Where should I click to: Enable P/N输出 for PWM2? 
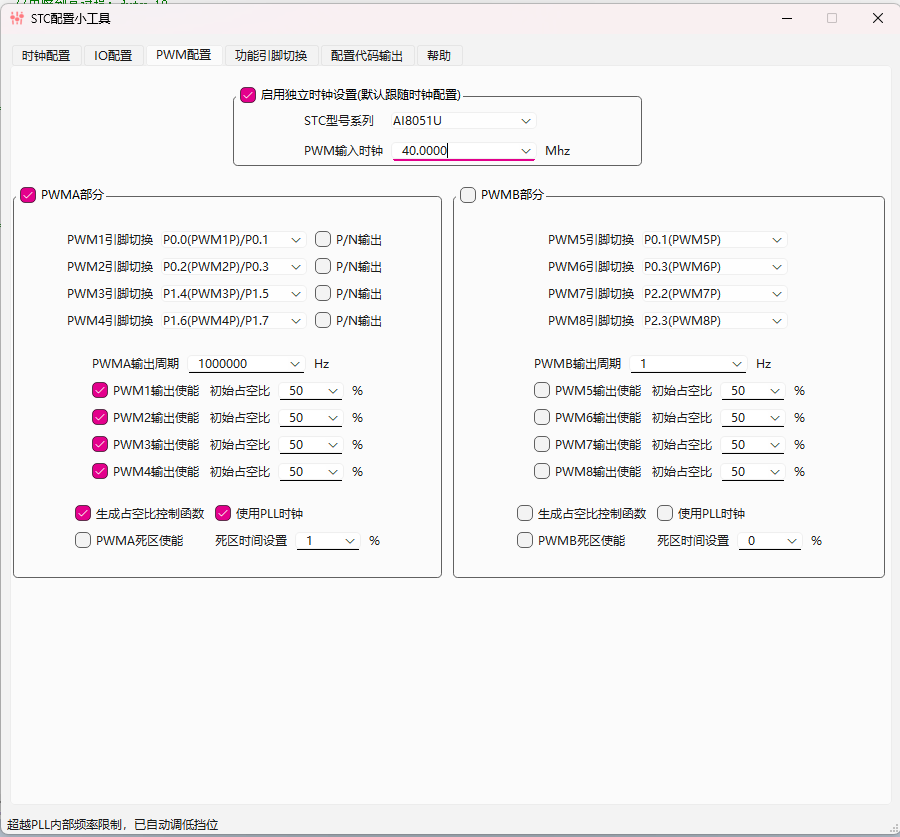point(323,266)
